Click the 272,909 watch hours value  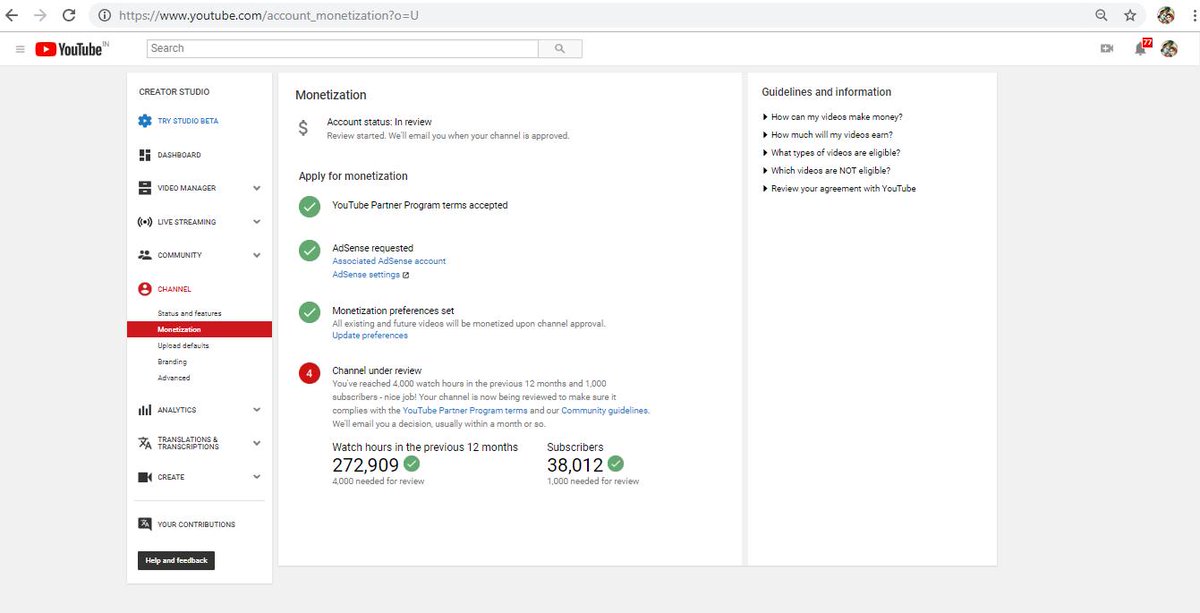tap(365, 465)
